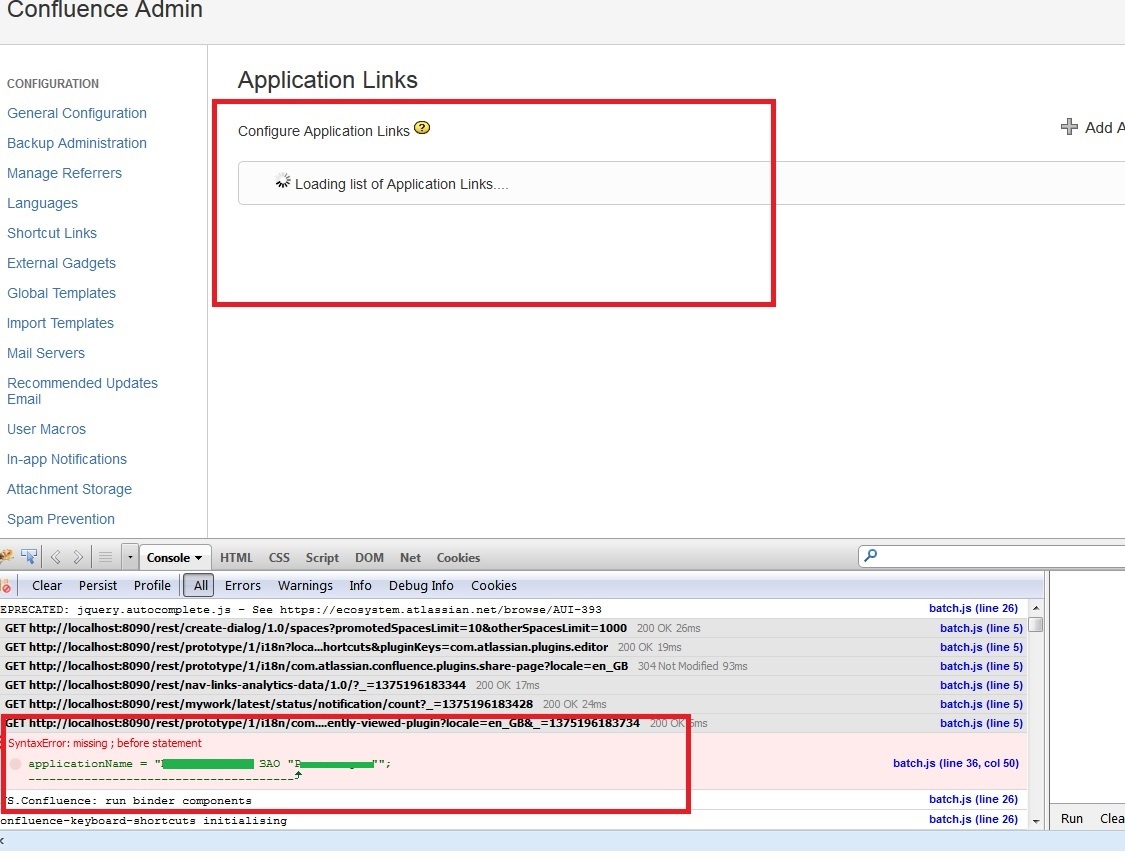Open User Macros page

click(x=47, y=430)
